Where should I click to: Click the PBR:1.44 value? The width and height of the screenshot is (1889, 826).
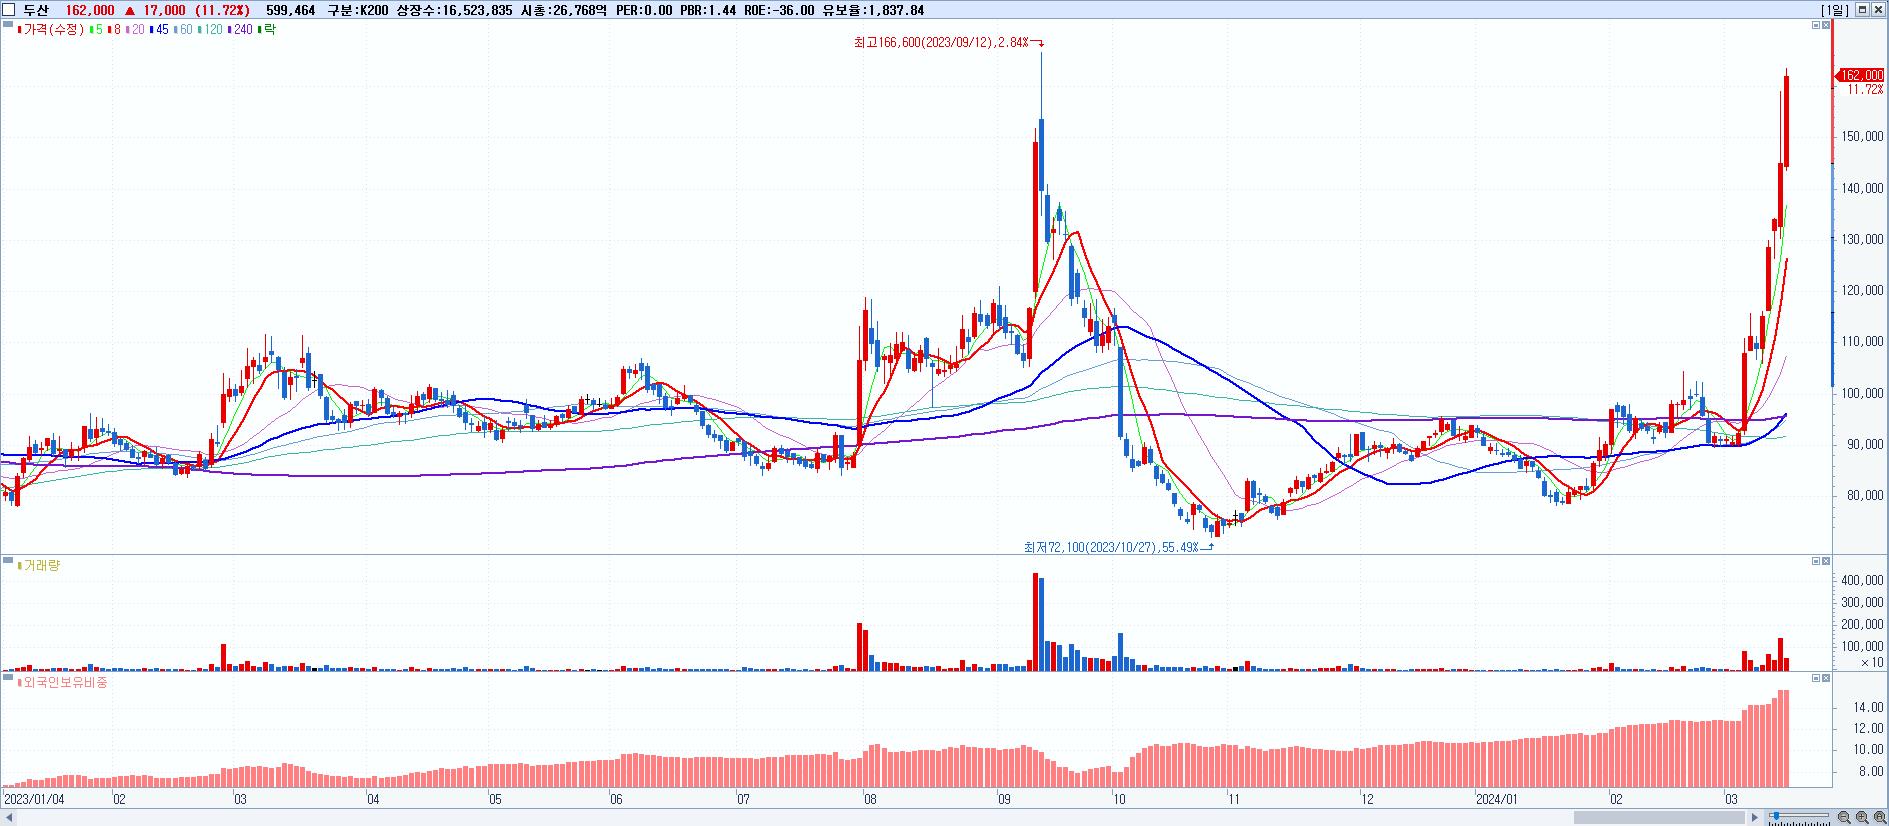pos(708,10)
